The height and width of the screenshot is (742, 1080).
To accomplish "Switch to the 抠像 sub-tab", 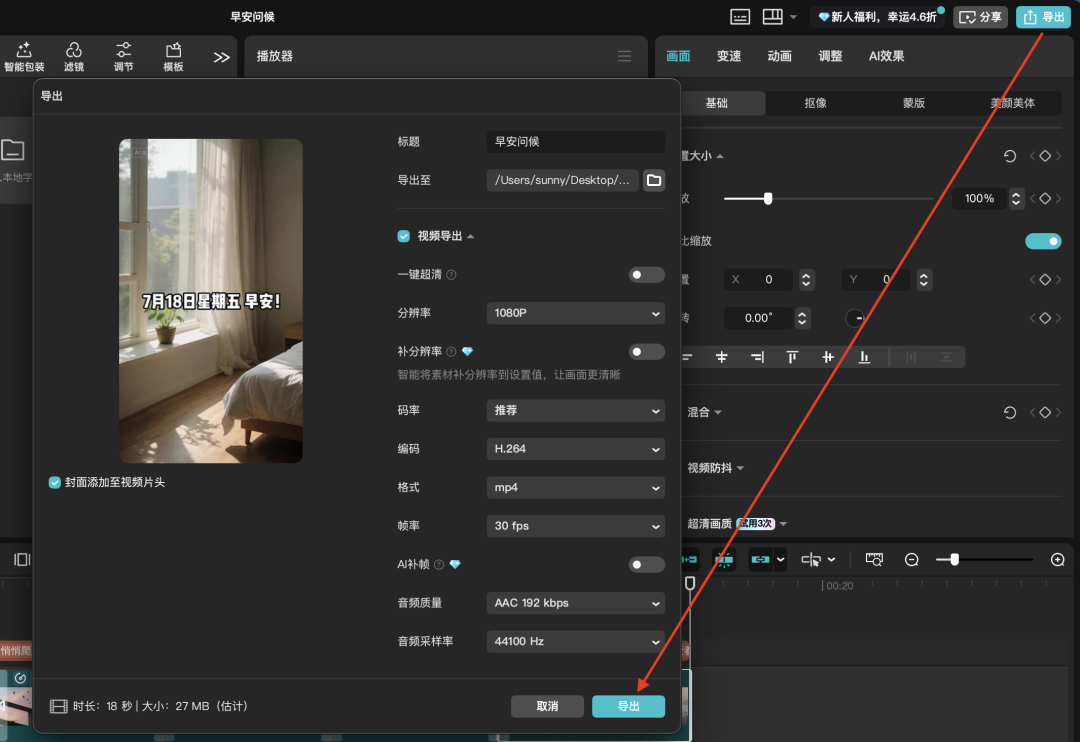I will pyautogui.click(x=814, y=103).
